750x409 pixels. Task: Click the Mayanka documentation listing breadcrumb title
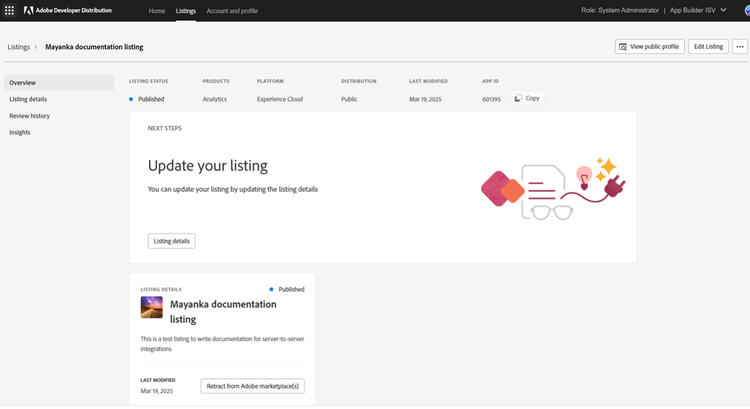coord(94,47)
